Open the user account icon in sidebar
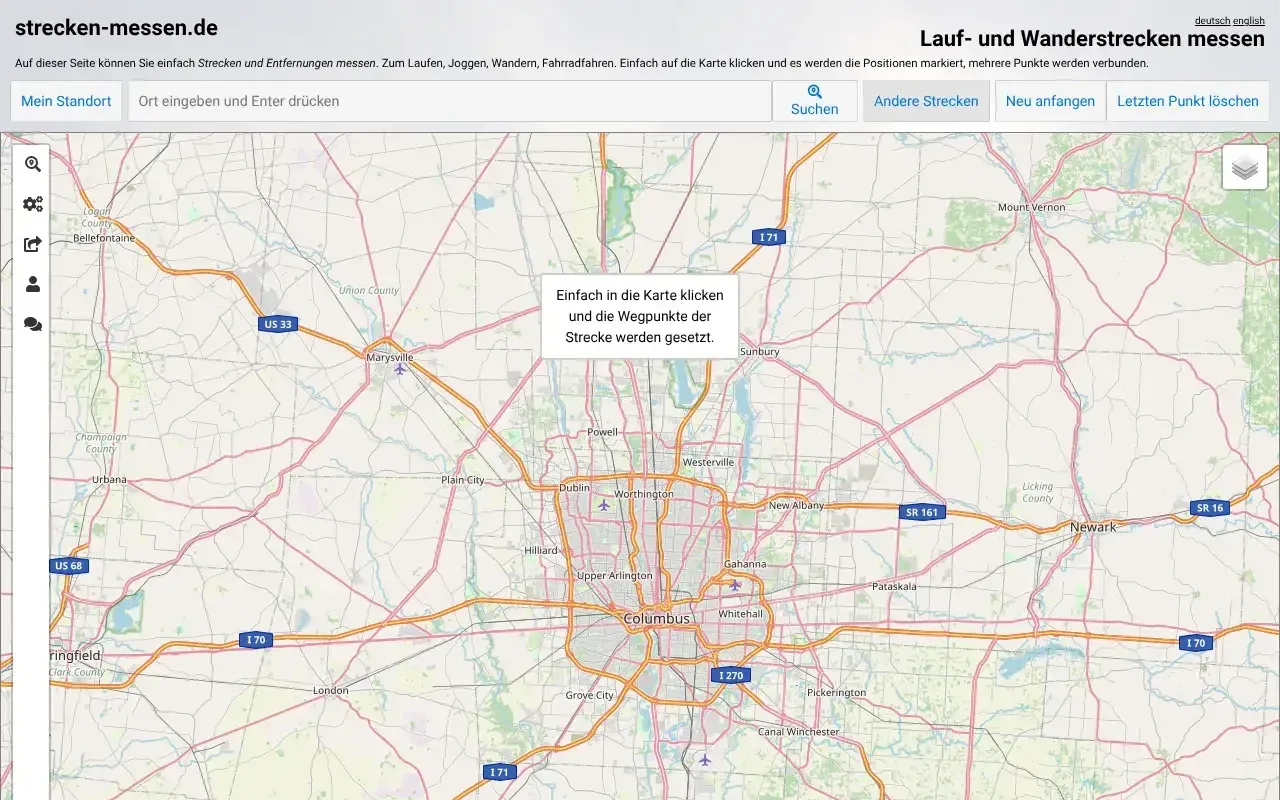This screenshot has height=800, width=1280. click(33, 284)
